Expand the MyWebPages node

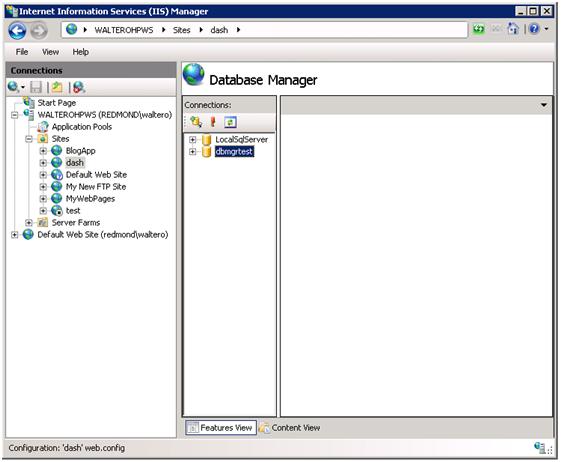[43, 199]
